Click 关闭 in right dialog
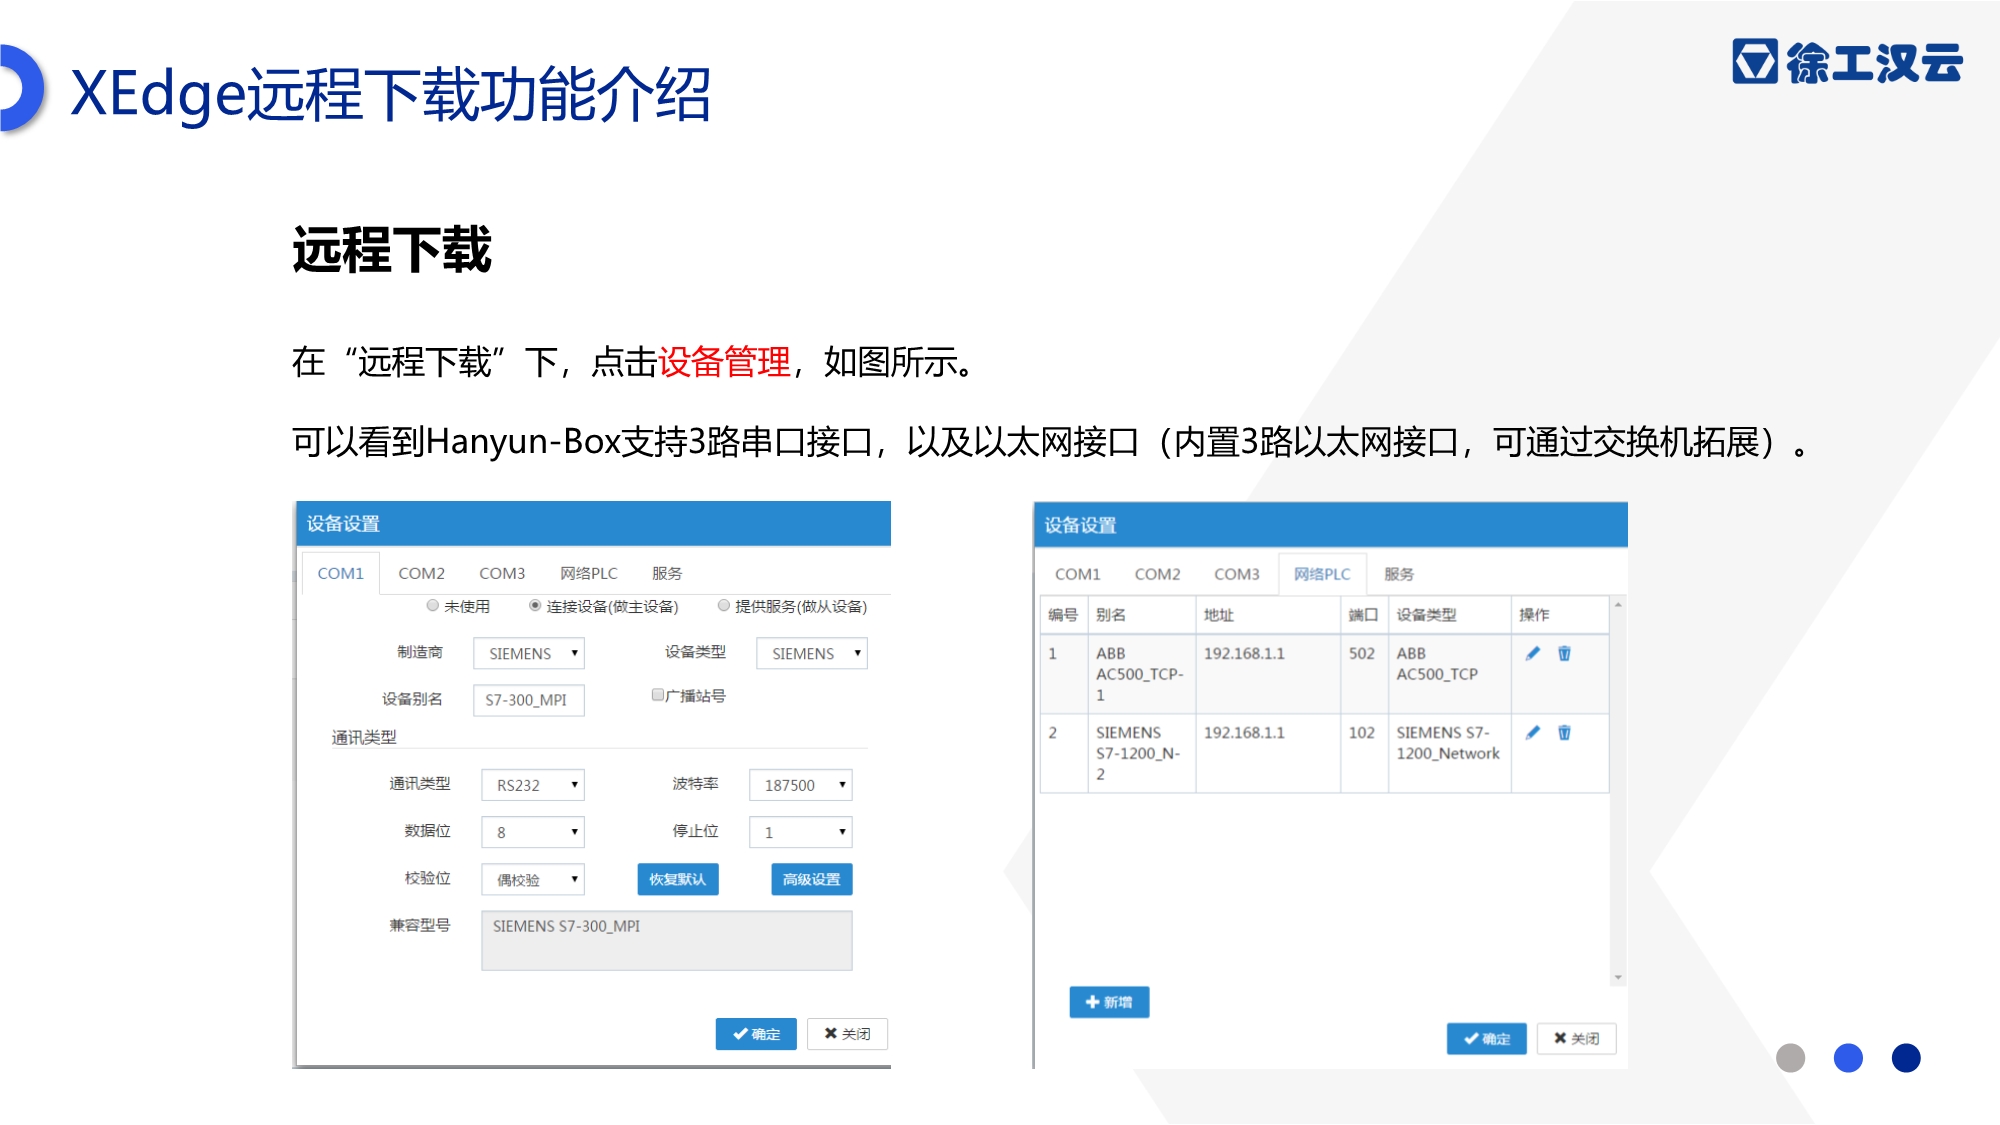2000x1125 pixels. [1576, 1039]
